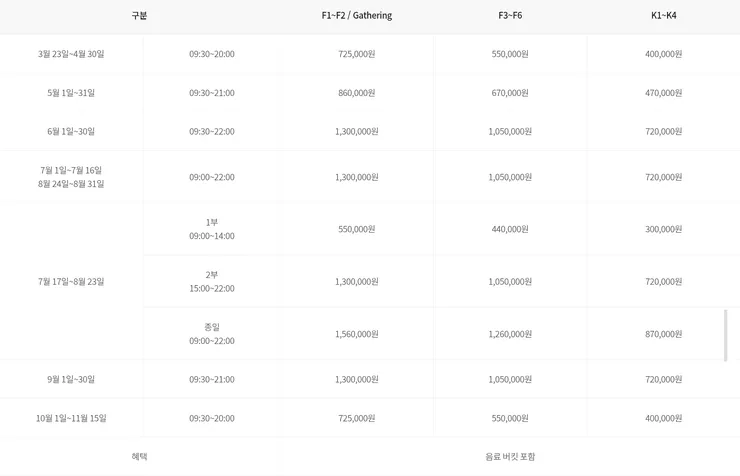Screen dimensions: 740x476
Task: Click the 종일 09:00~22:00 session cell
Action: [x=212, y=334]
